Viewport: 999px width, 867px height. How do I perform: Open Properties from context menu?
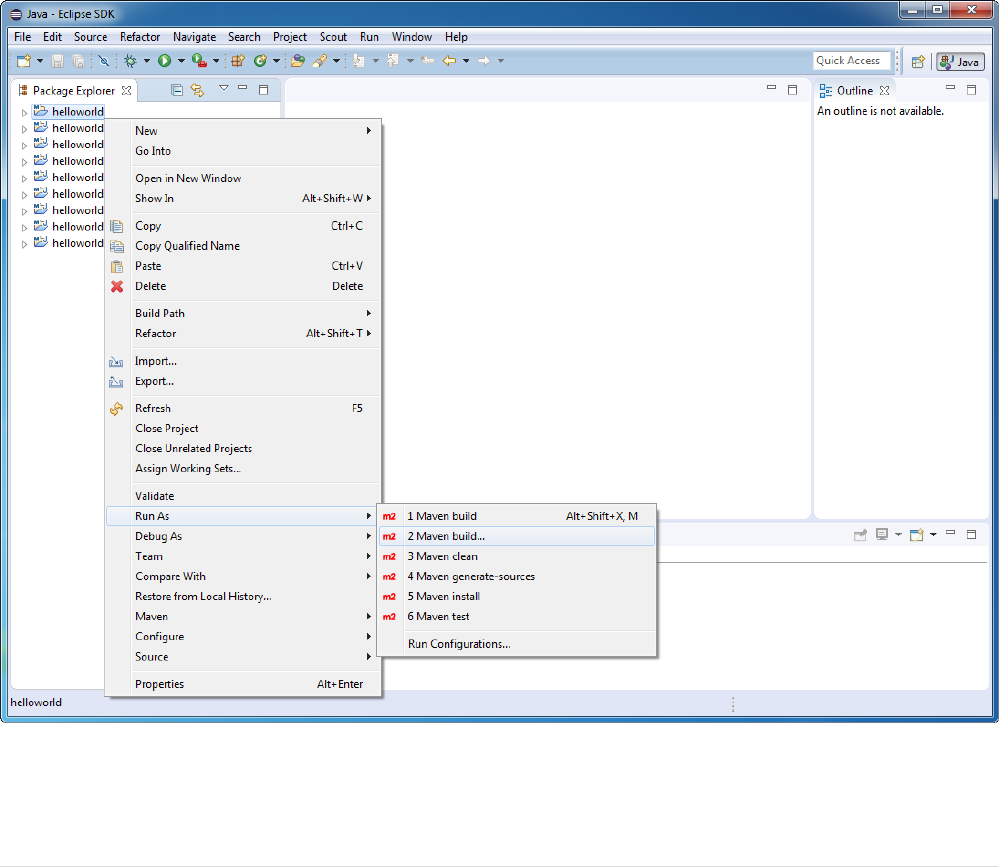pos(243,684)
